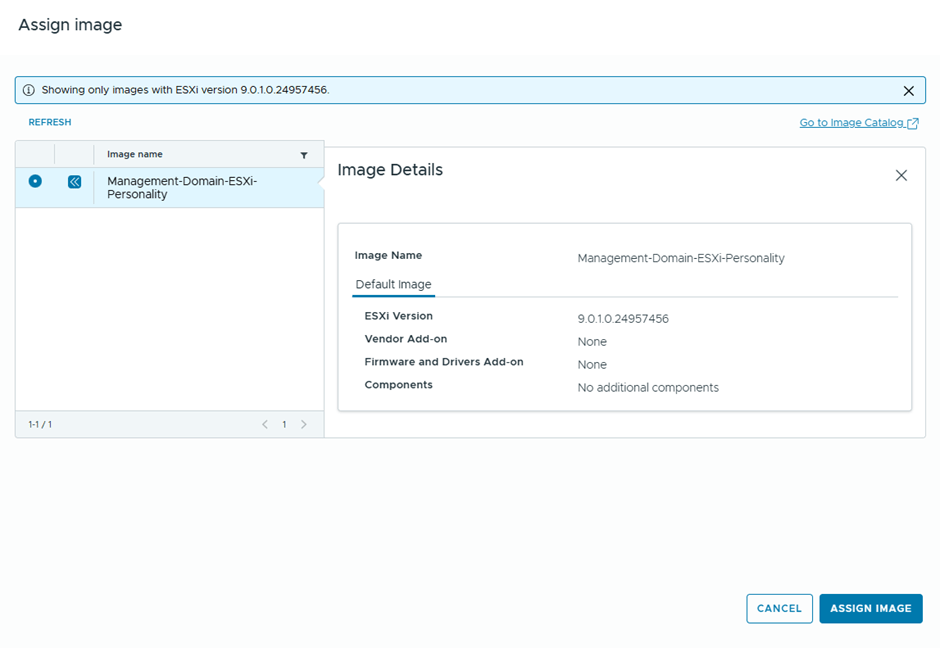The image size is (940, 648).
Task: Click the info icon in the banner
Action: [x=29, y=90]
